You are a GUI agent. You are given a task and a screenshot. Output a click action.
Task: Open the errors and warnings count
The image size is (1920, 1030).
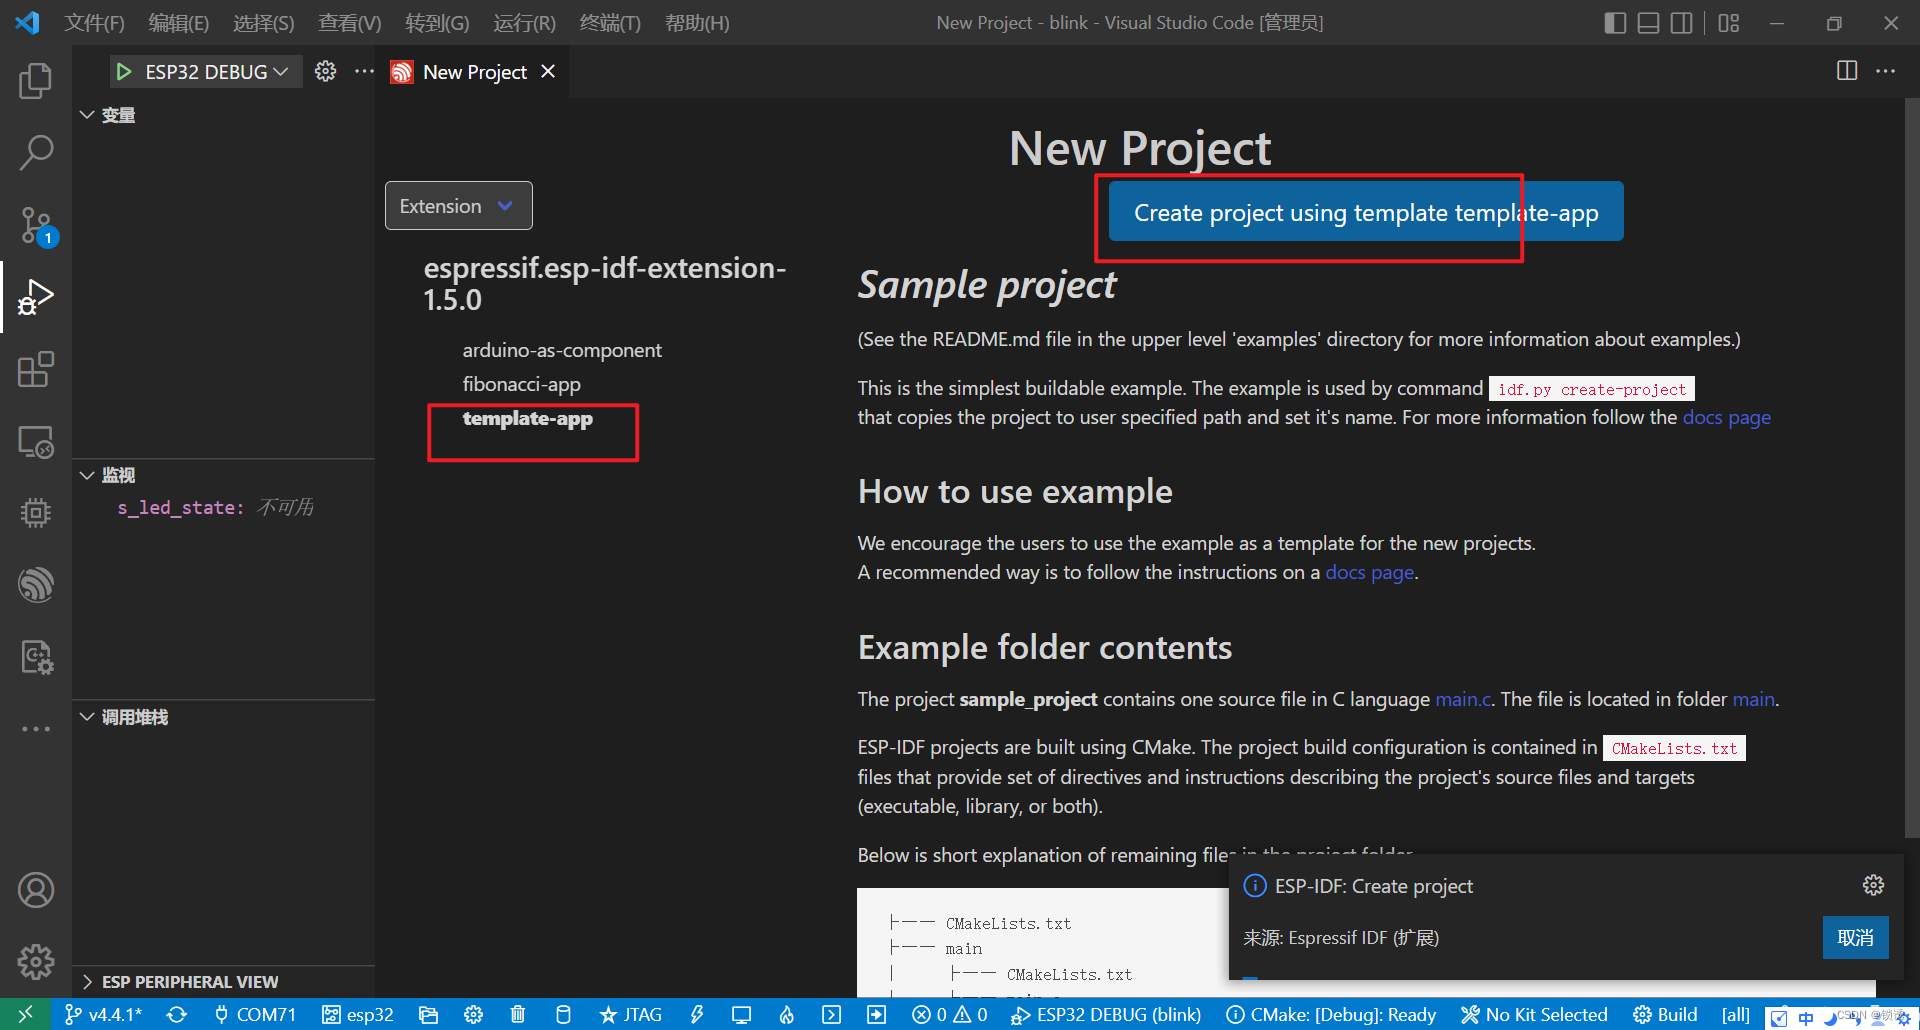coord(949,1014)
